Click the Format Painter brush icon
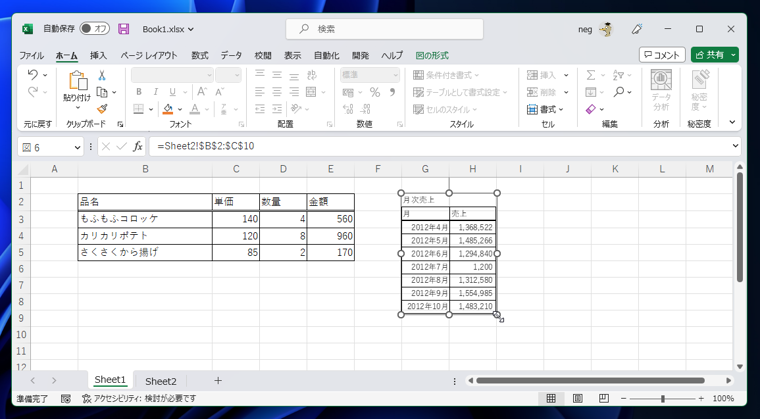 point(102,109)
